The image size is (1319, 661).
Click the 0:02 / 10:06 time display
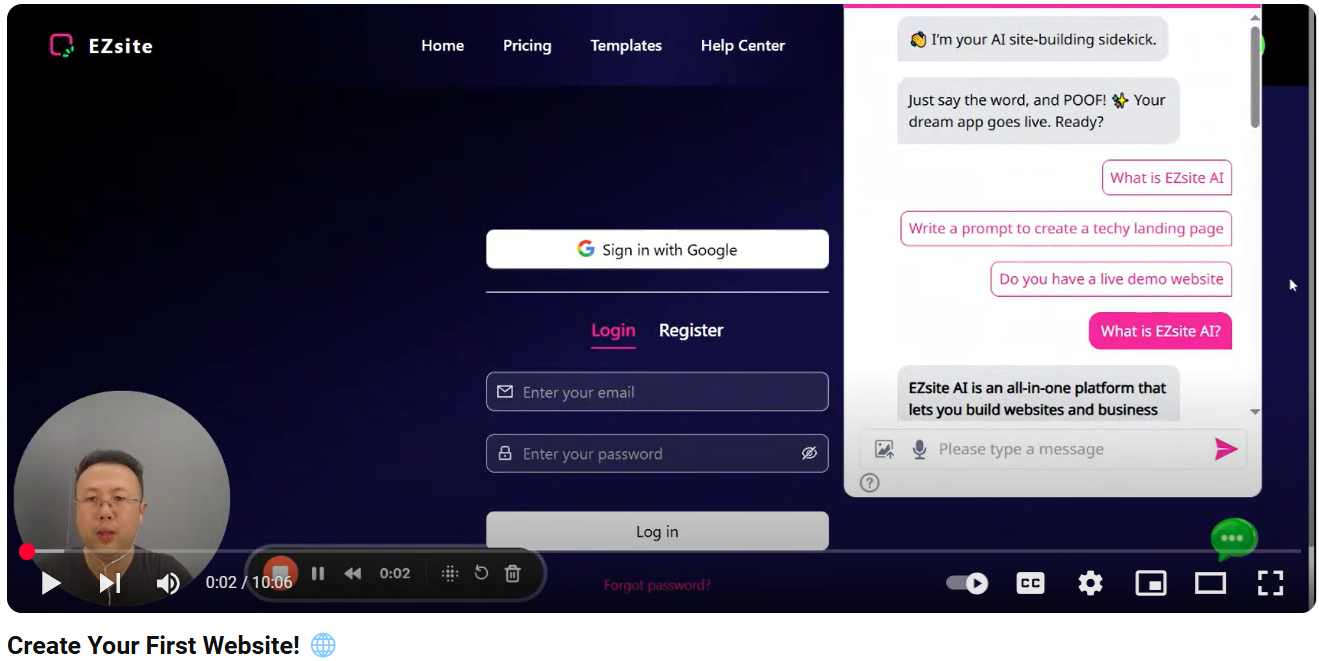coord(249,582)
